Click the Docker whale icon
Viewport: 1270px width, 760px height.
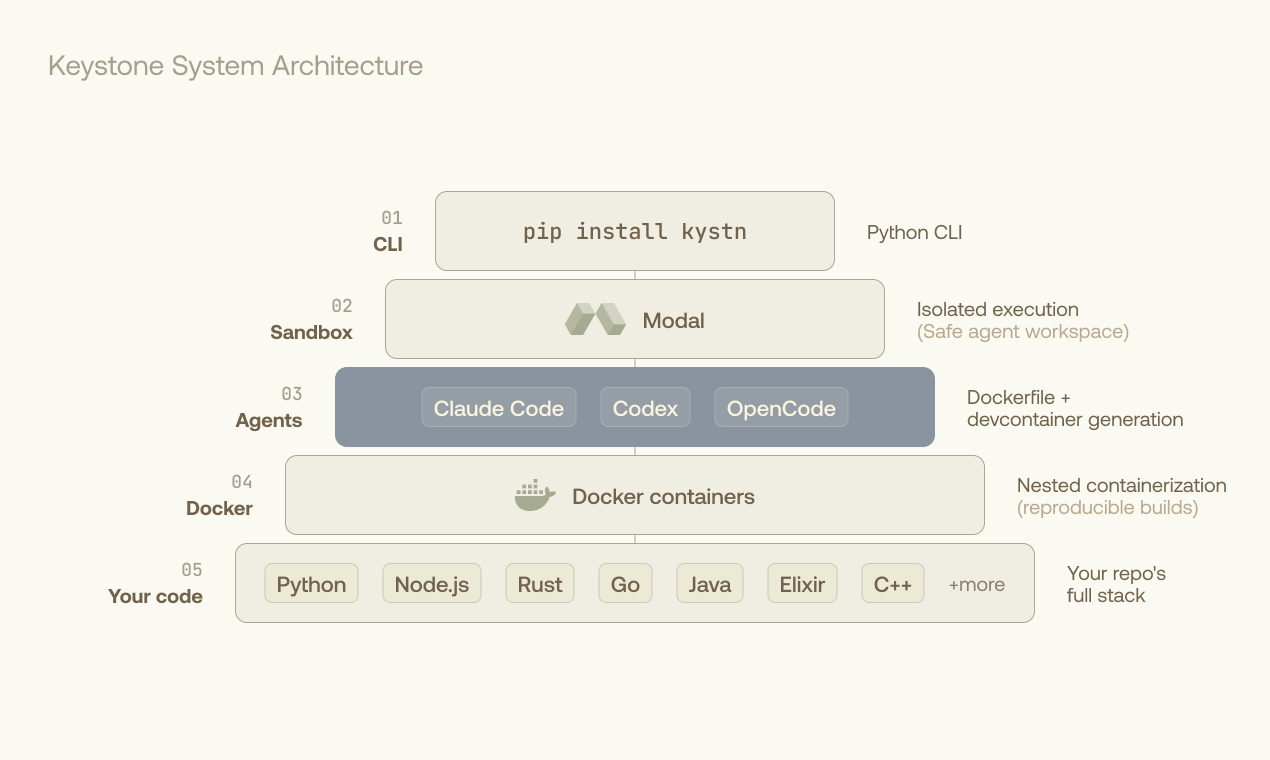click(x=535, y=496)
